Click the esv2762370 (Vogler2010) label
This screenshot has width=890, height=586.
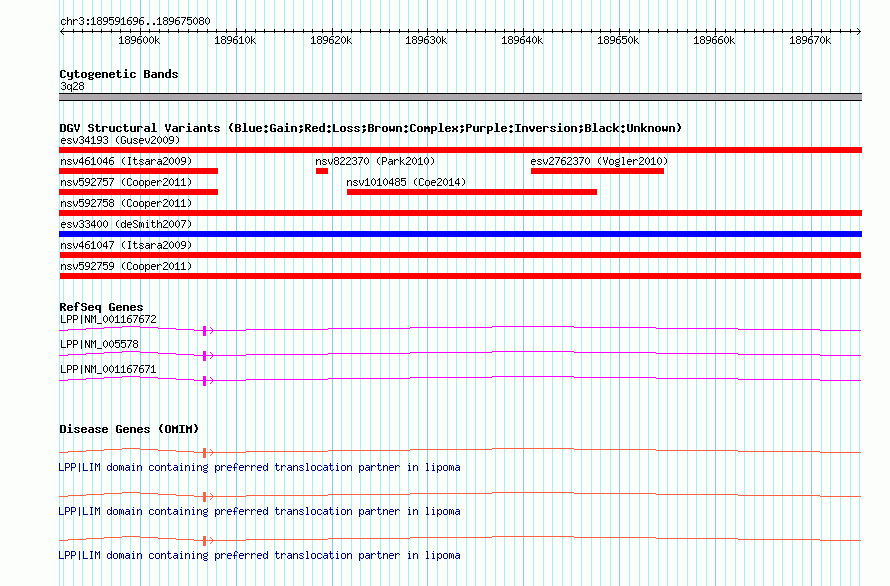point(599,161)
